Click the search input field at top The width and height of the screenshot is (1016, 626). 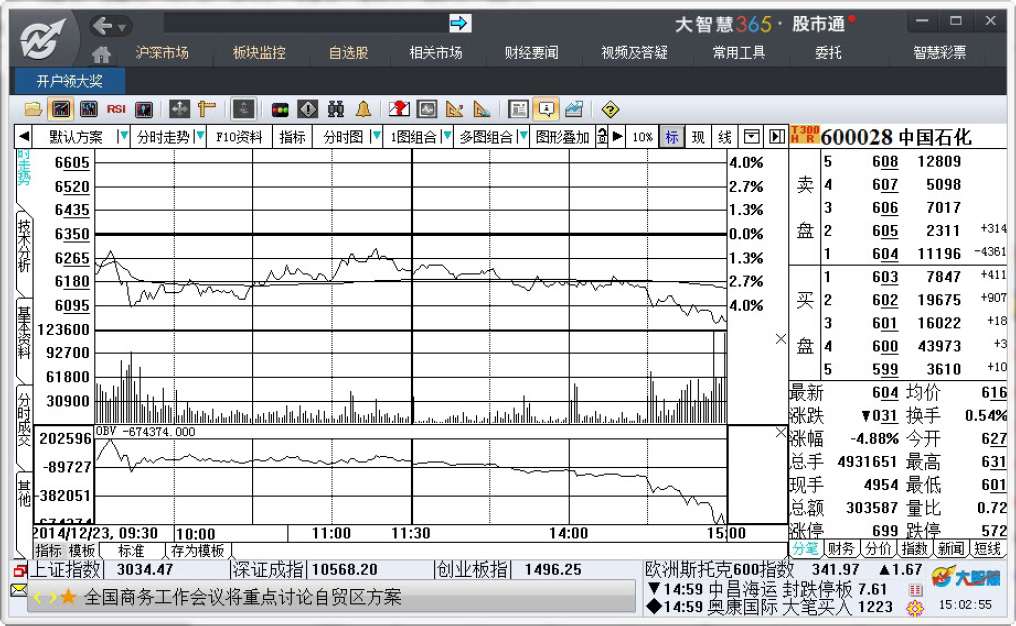305,23
